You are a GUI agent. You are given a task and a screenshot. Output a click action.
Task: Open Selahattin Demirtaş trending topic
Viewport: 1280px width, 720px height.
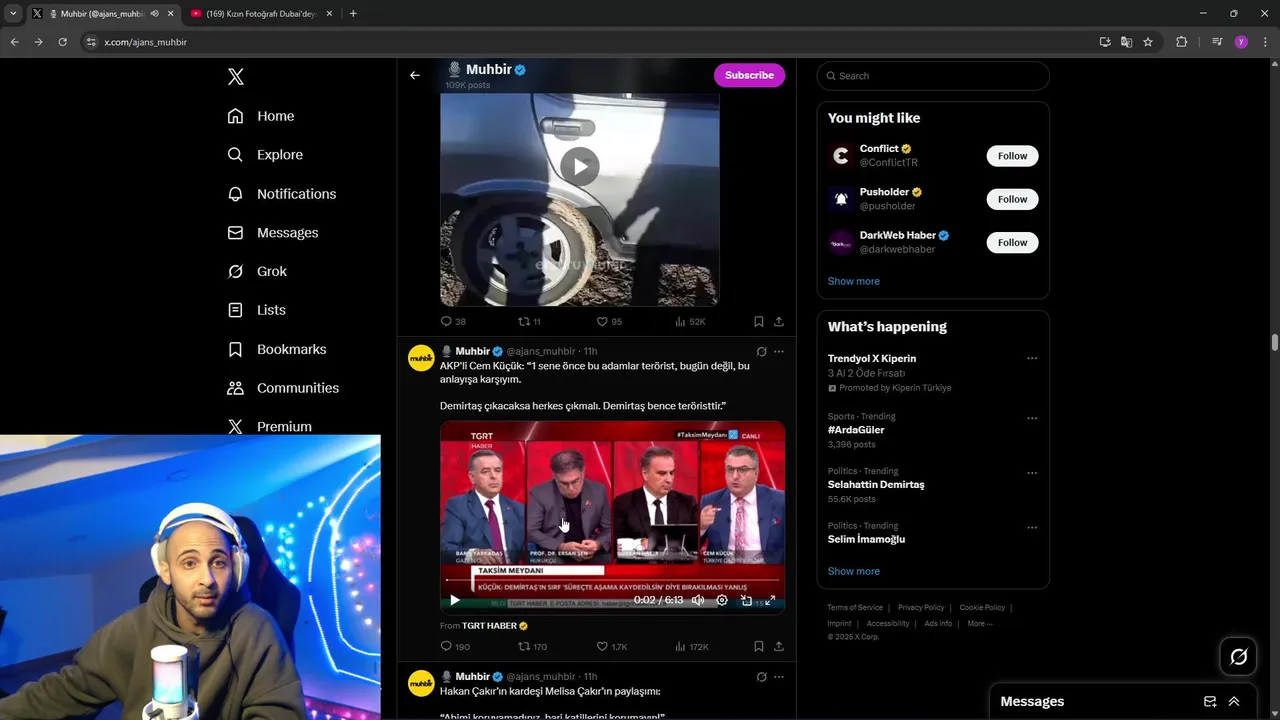click(x=876, y=485)
